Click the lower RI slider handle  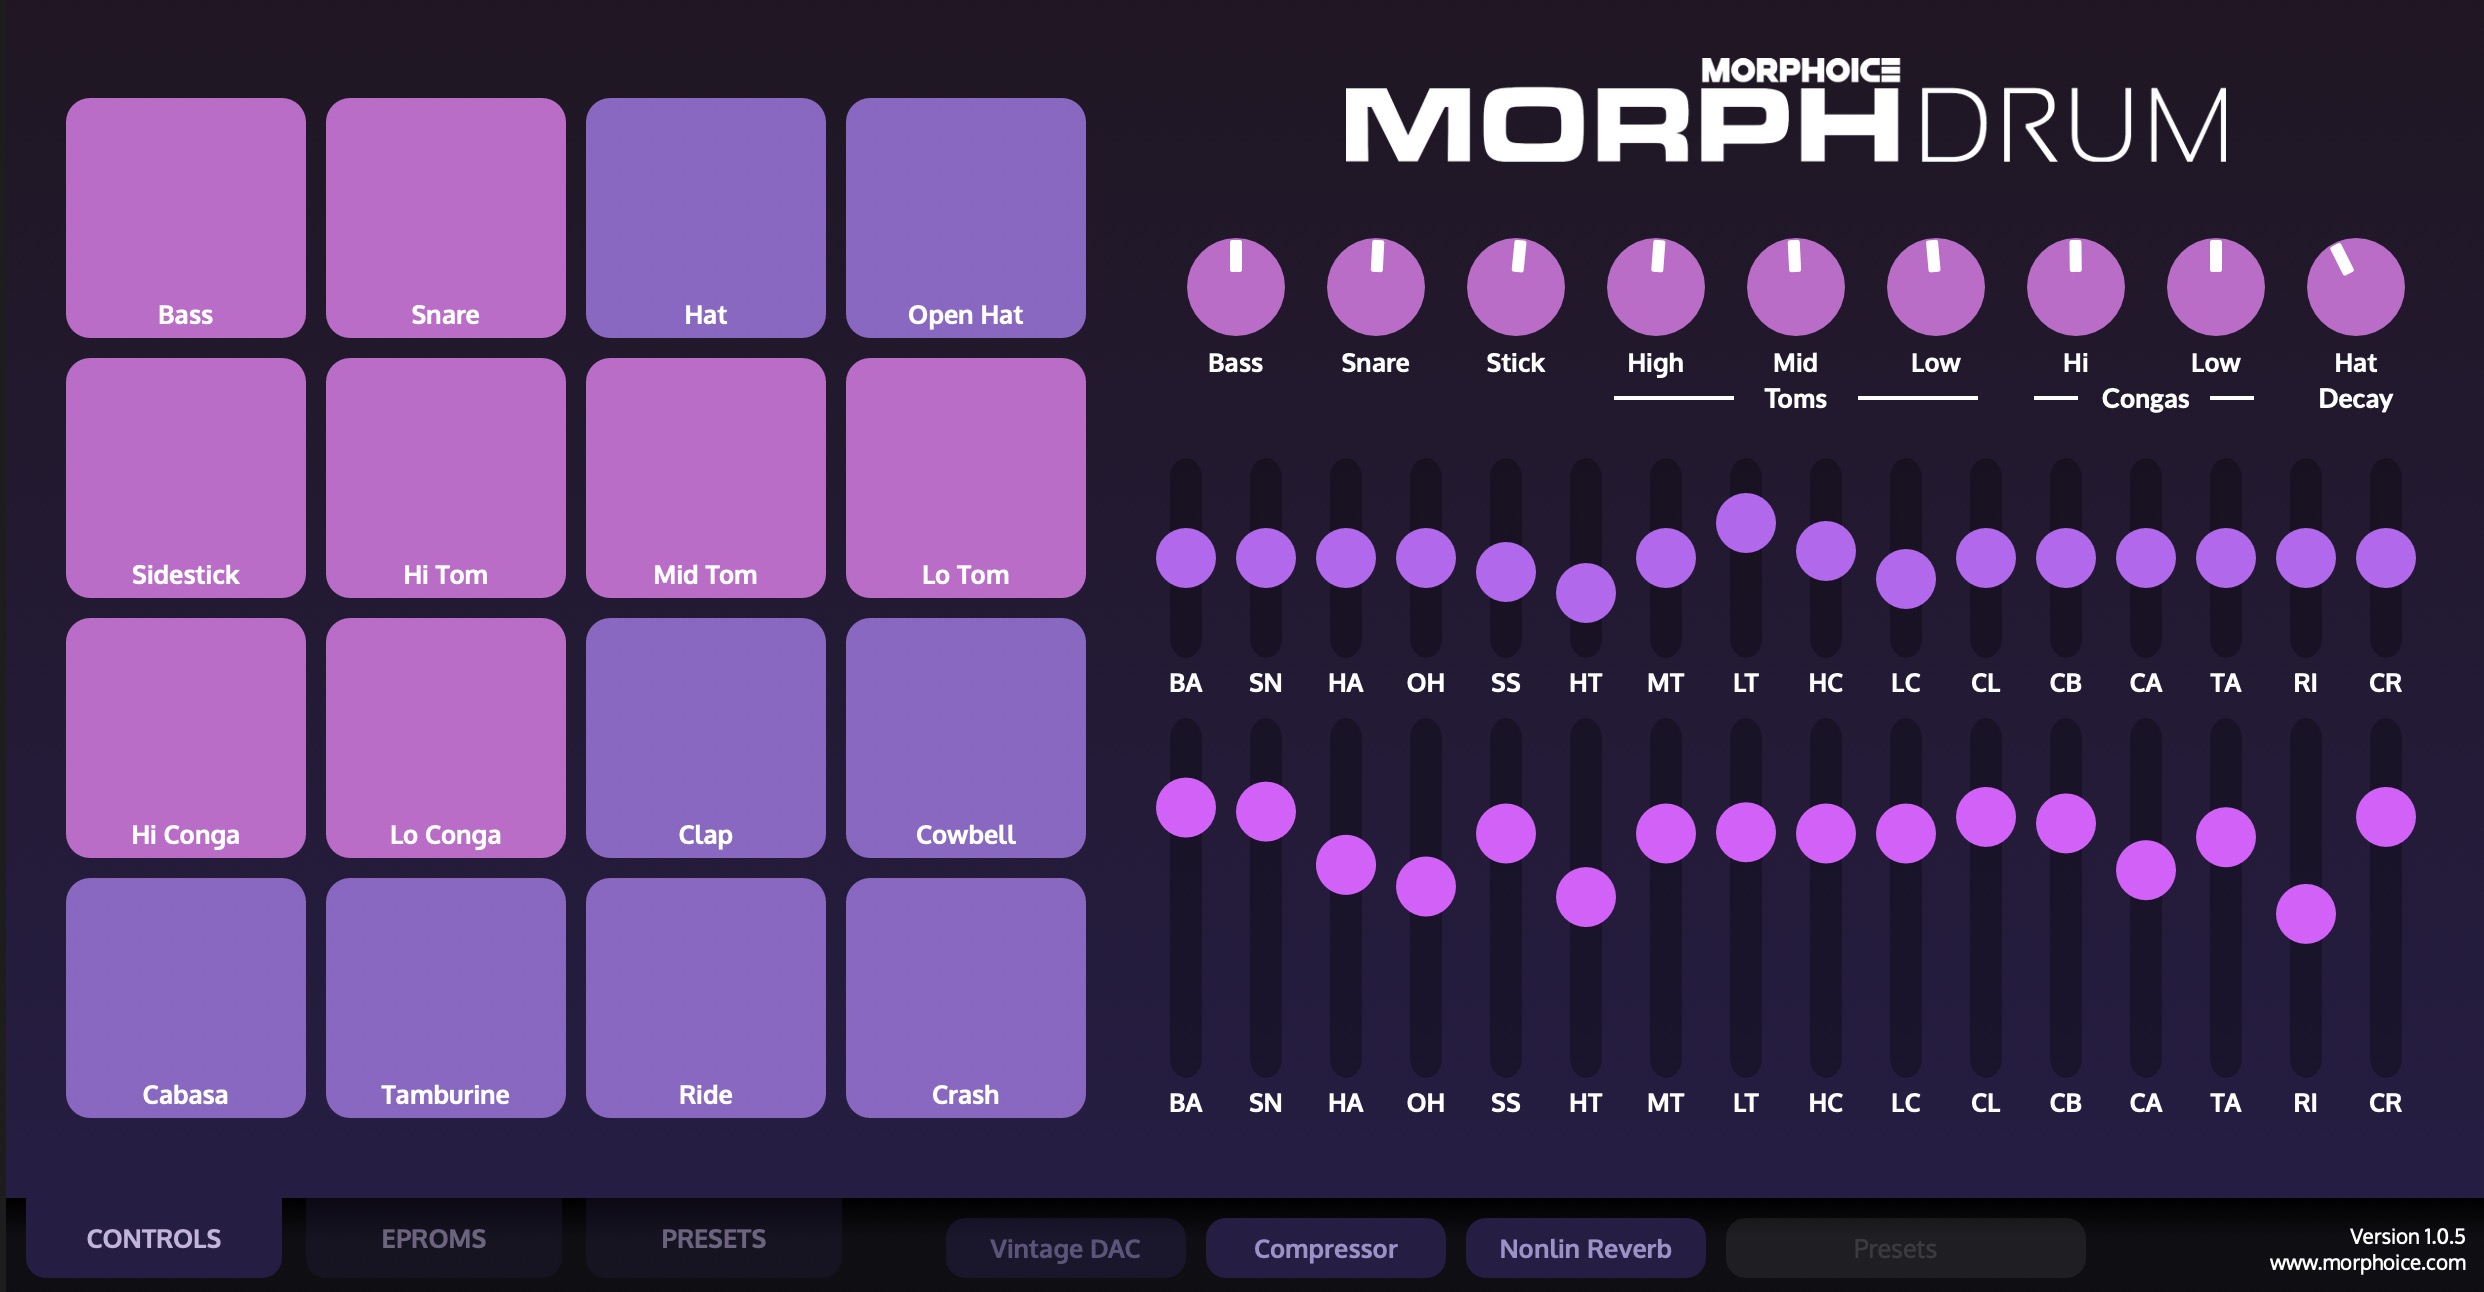(x=2305, y=914)
